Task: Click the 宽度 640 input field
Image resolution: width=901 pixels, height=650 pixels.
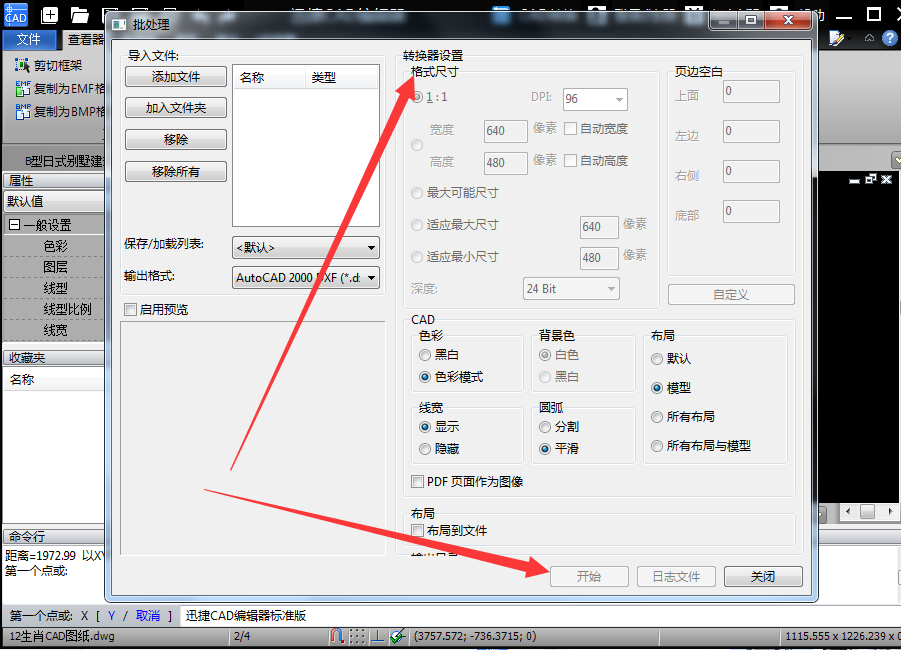Action: (x=506, y=131)
